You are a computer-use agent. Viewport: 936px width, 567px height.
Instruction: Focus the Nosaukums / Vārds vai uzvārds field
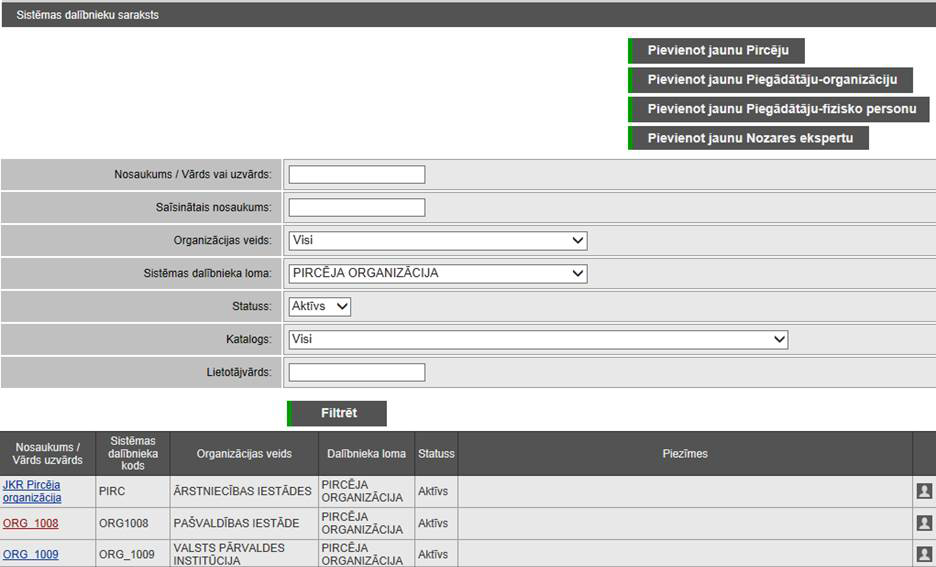click(357, 175)
